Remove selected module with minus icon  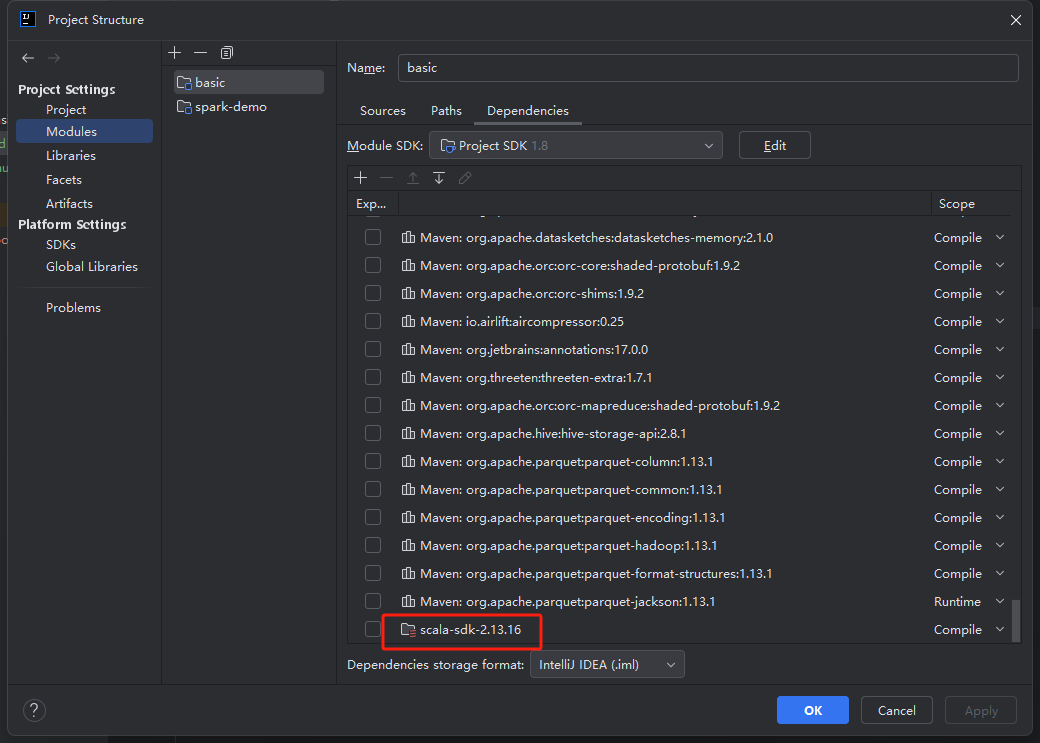200,52
